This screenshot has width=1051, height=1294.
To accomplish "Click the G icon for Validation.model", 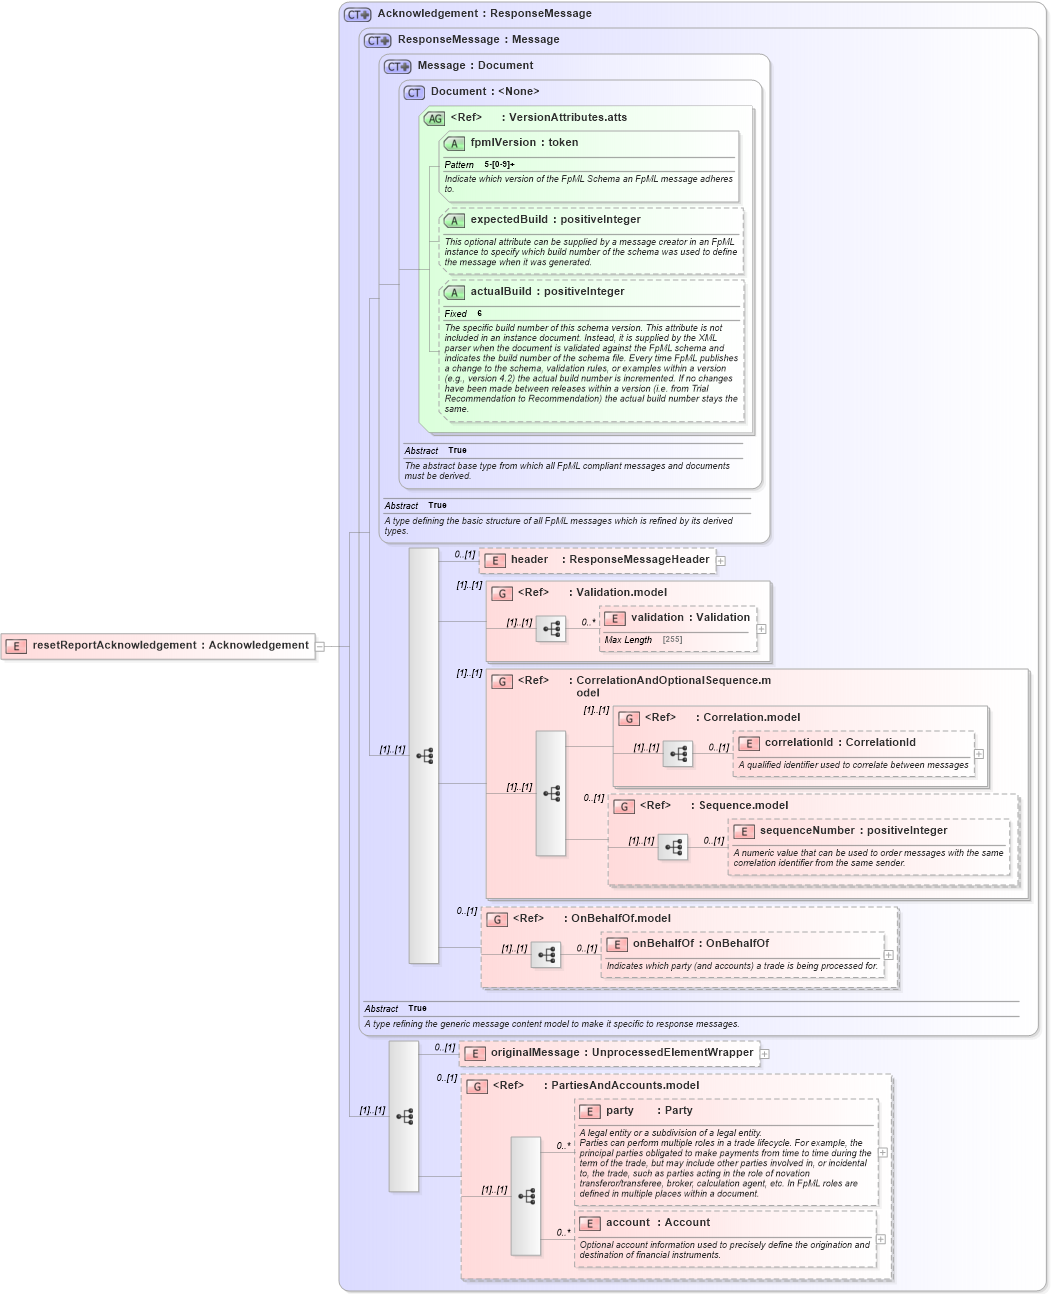I will point(502,594).
